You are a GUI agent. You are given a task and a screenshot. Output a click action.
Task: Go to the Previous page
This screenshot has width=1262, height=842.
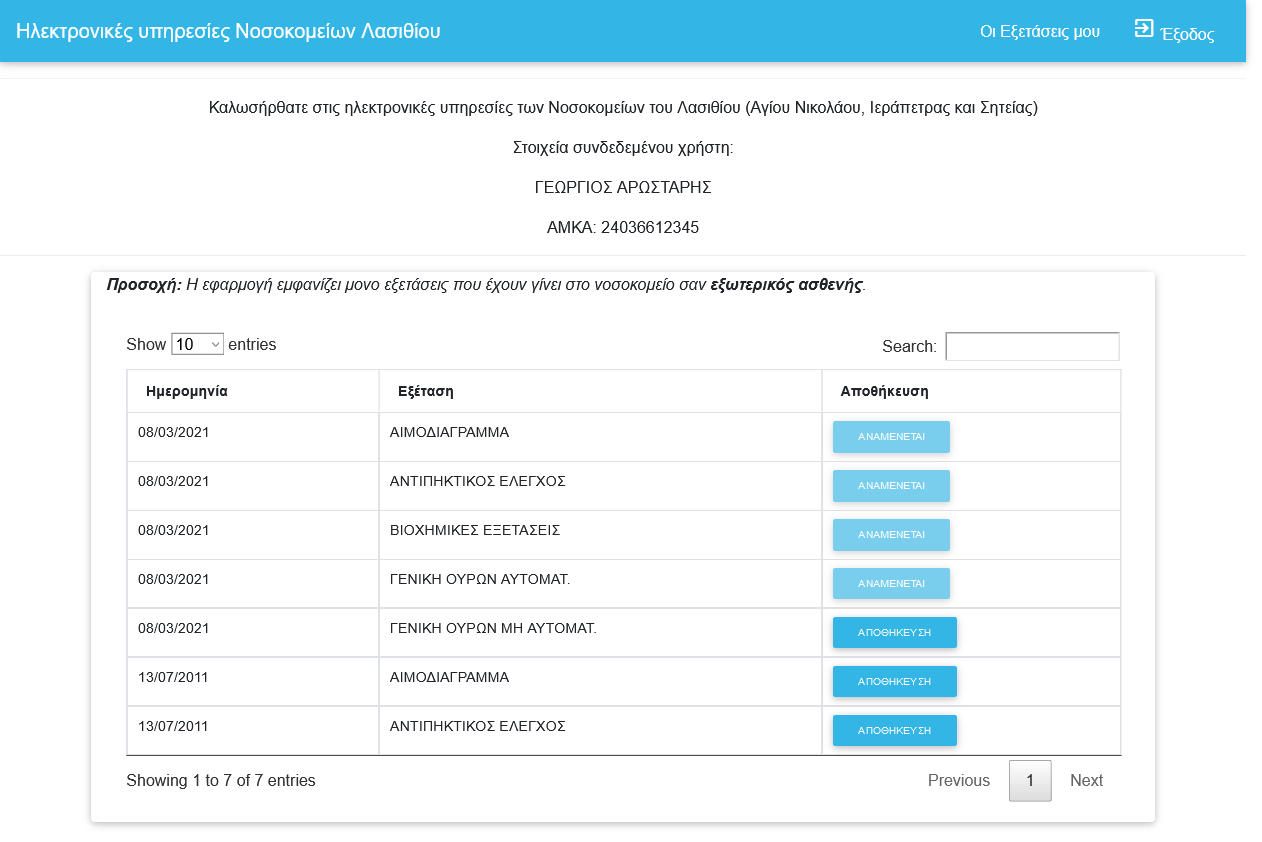coord(958,781)
